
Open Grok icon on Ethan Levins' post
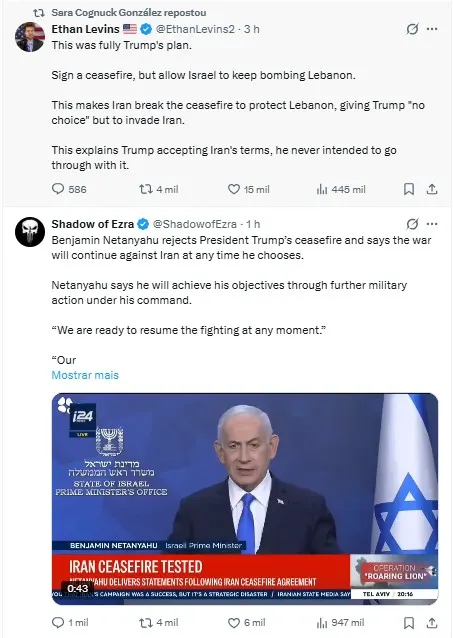click(412, 29)
